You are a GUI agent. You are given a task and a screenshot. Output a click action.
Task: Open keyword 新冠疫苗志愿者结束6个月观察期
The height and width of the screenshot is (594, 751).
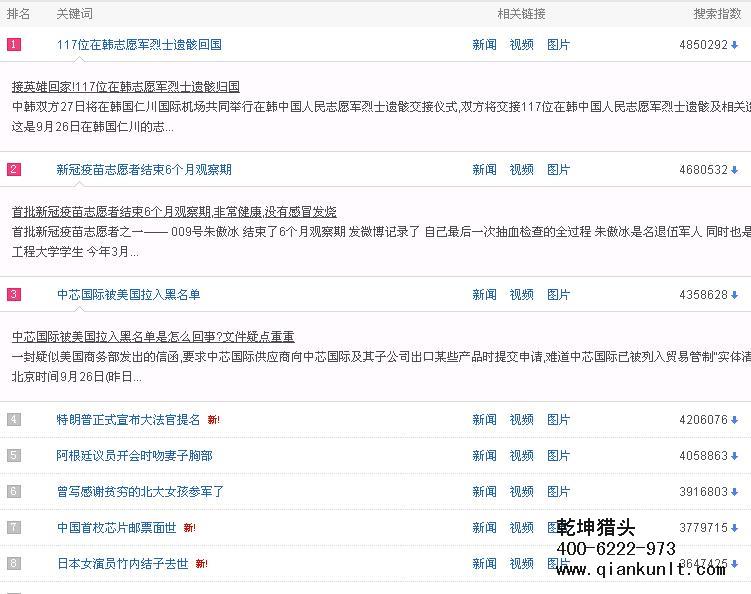(x=144, y=170)
